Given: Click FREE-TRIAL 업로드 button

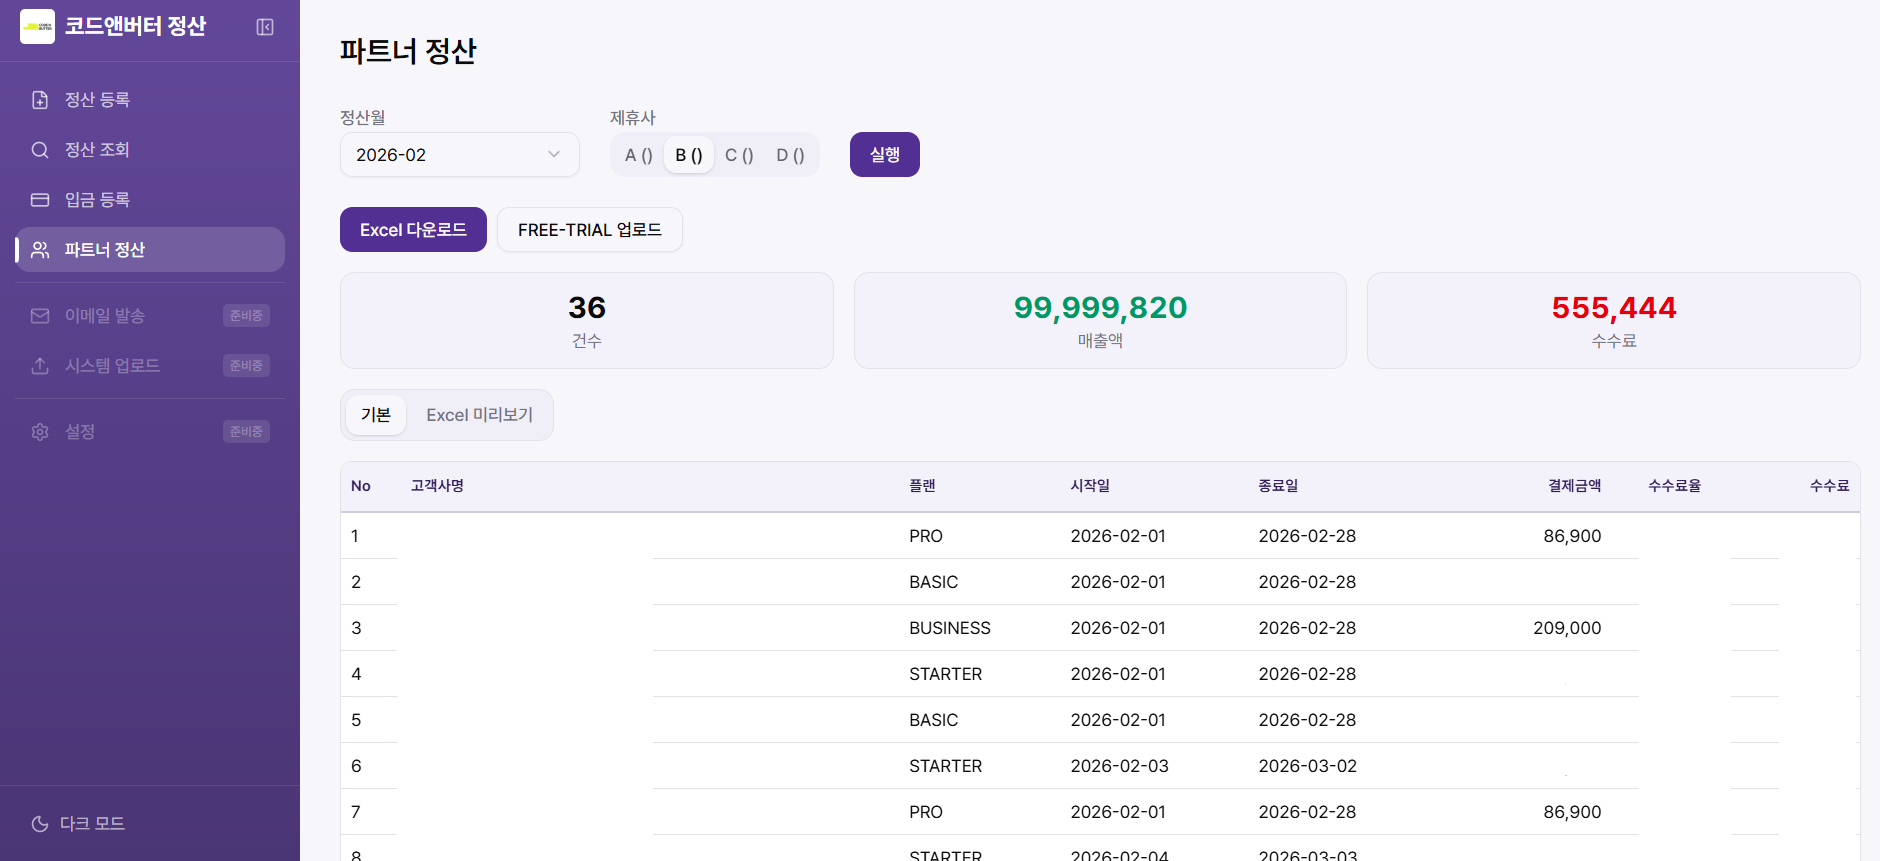Looking at the screenshot, I should click(x=589, y=230).
